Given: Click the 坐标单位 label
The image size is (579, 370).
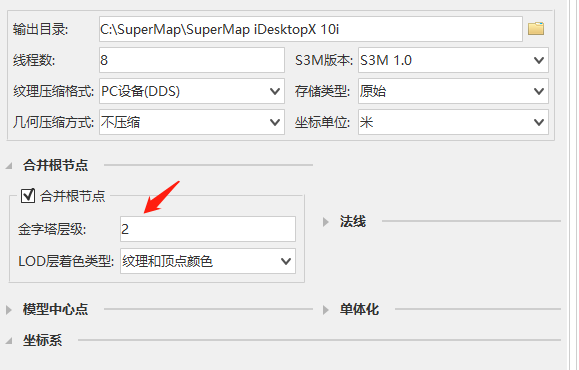Looking at the screenshot, I should pyautogui.click(x=322, y=122).
